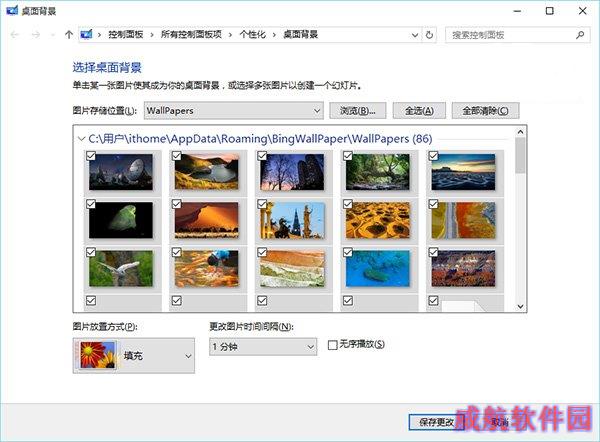This screenshot has height=442, width=600.
Task: Select the striped orange terrain thumbnail
Action: pyautogui.click(x=292, y=268)
